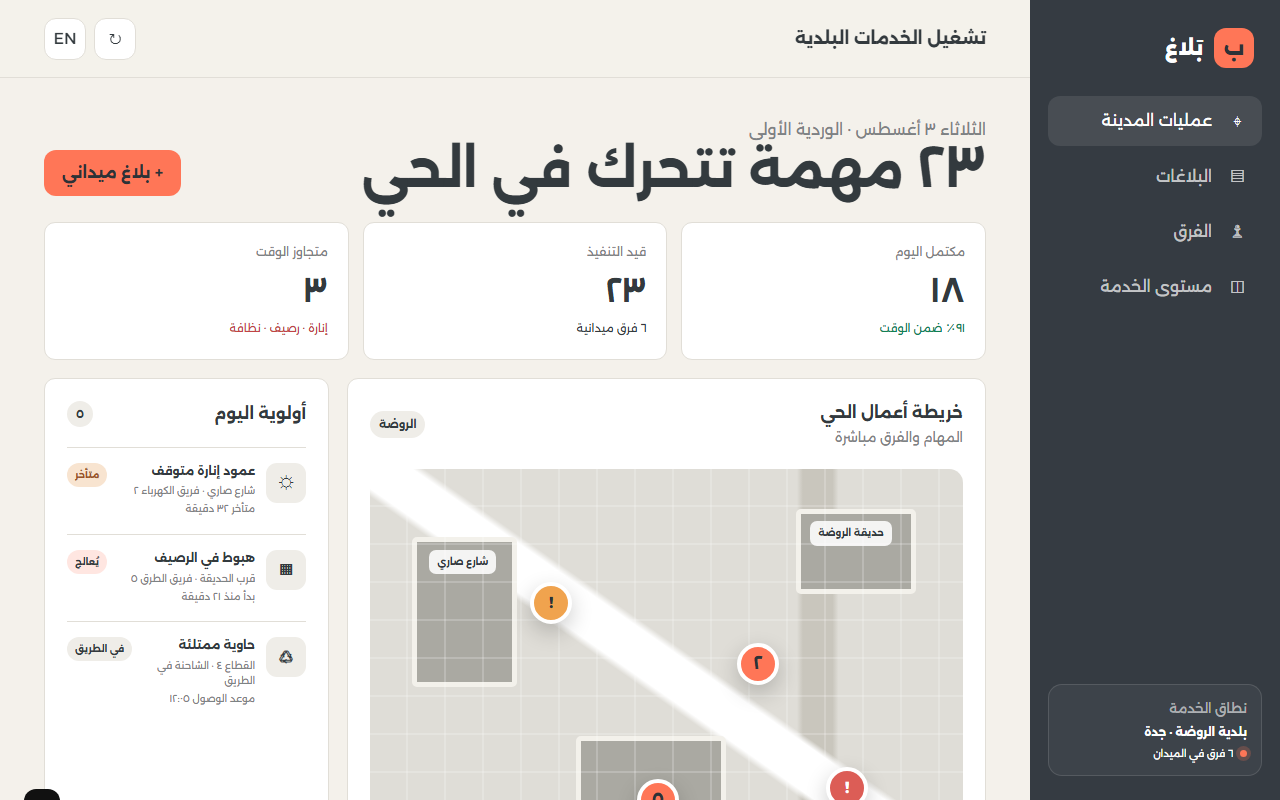Click the متأخر ٣٢ دقيقة text

pos(220,508)
